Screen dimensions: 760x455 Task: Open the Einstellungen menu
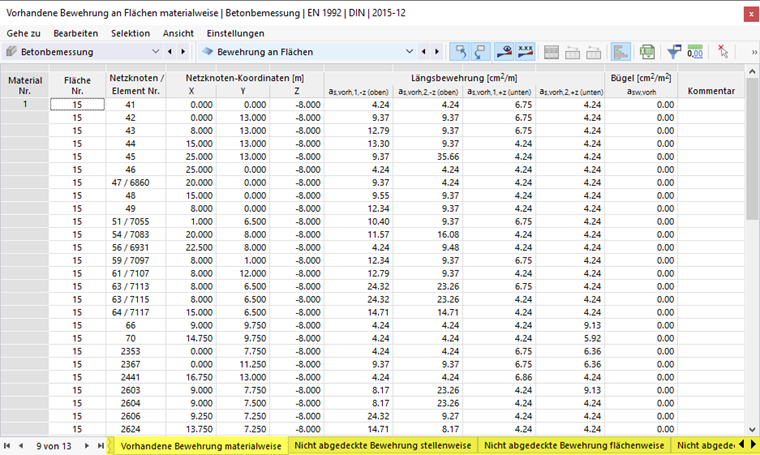pyautogui.click(x=236, y=33)
